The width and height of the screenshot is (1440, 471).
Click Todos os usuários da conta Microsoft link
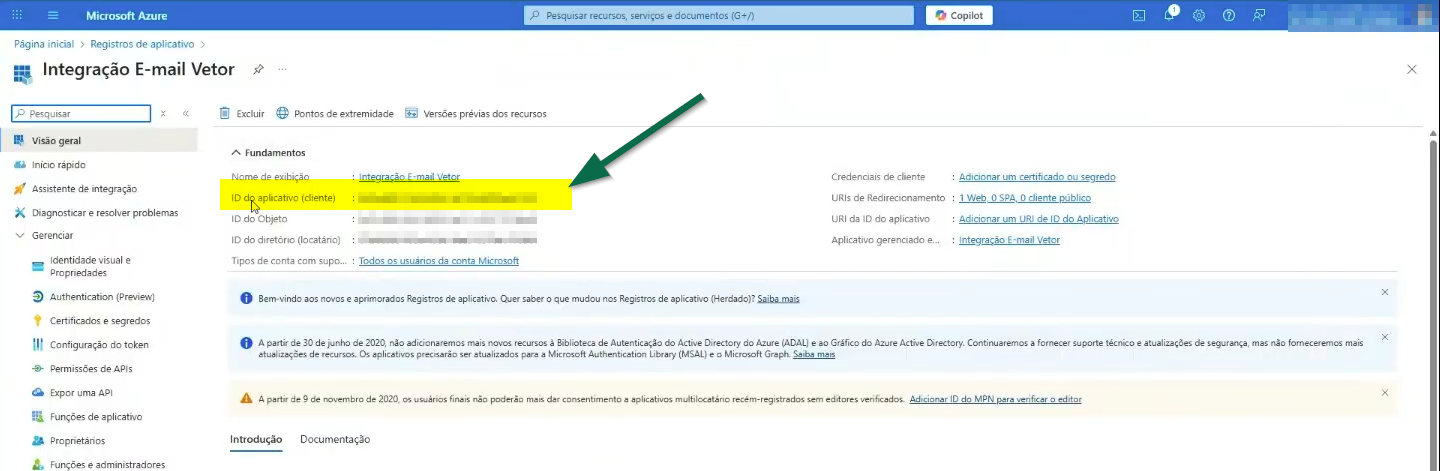coord(439,261)
